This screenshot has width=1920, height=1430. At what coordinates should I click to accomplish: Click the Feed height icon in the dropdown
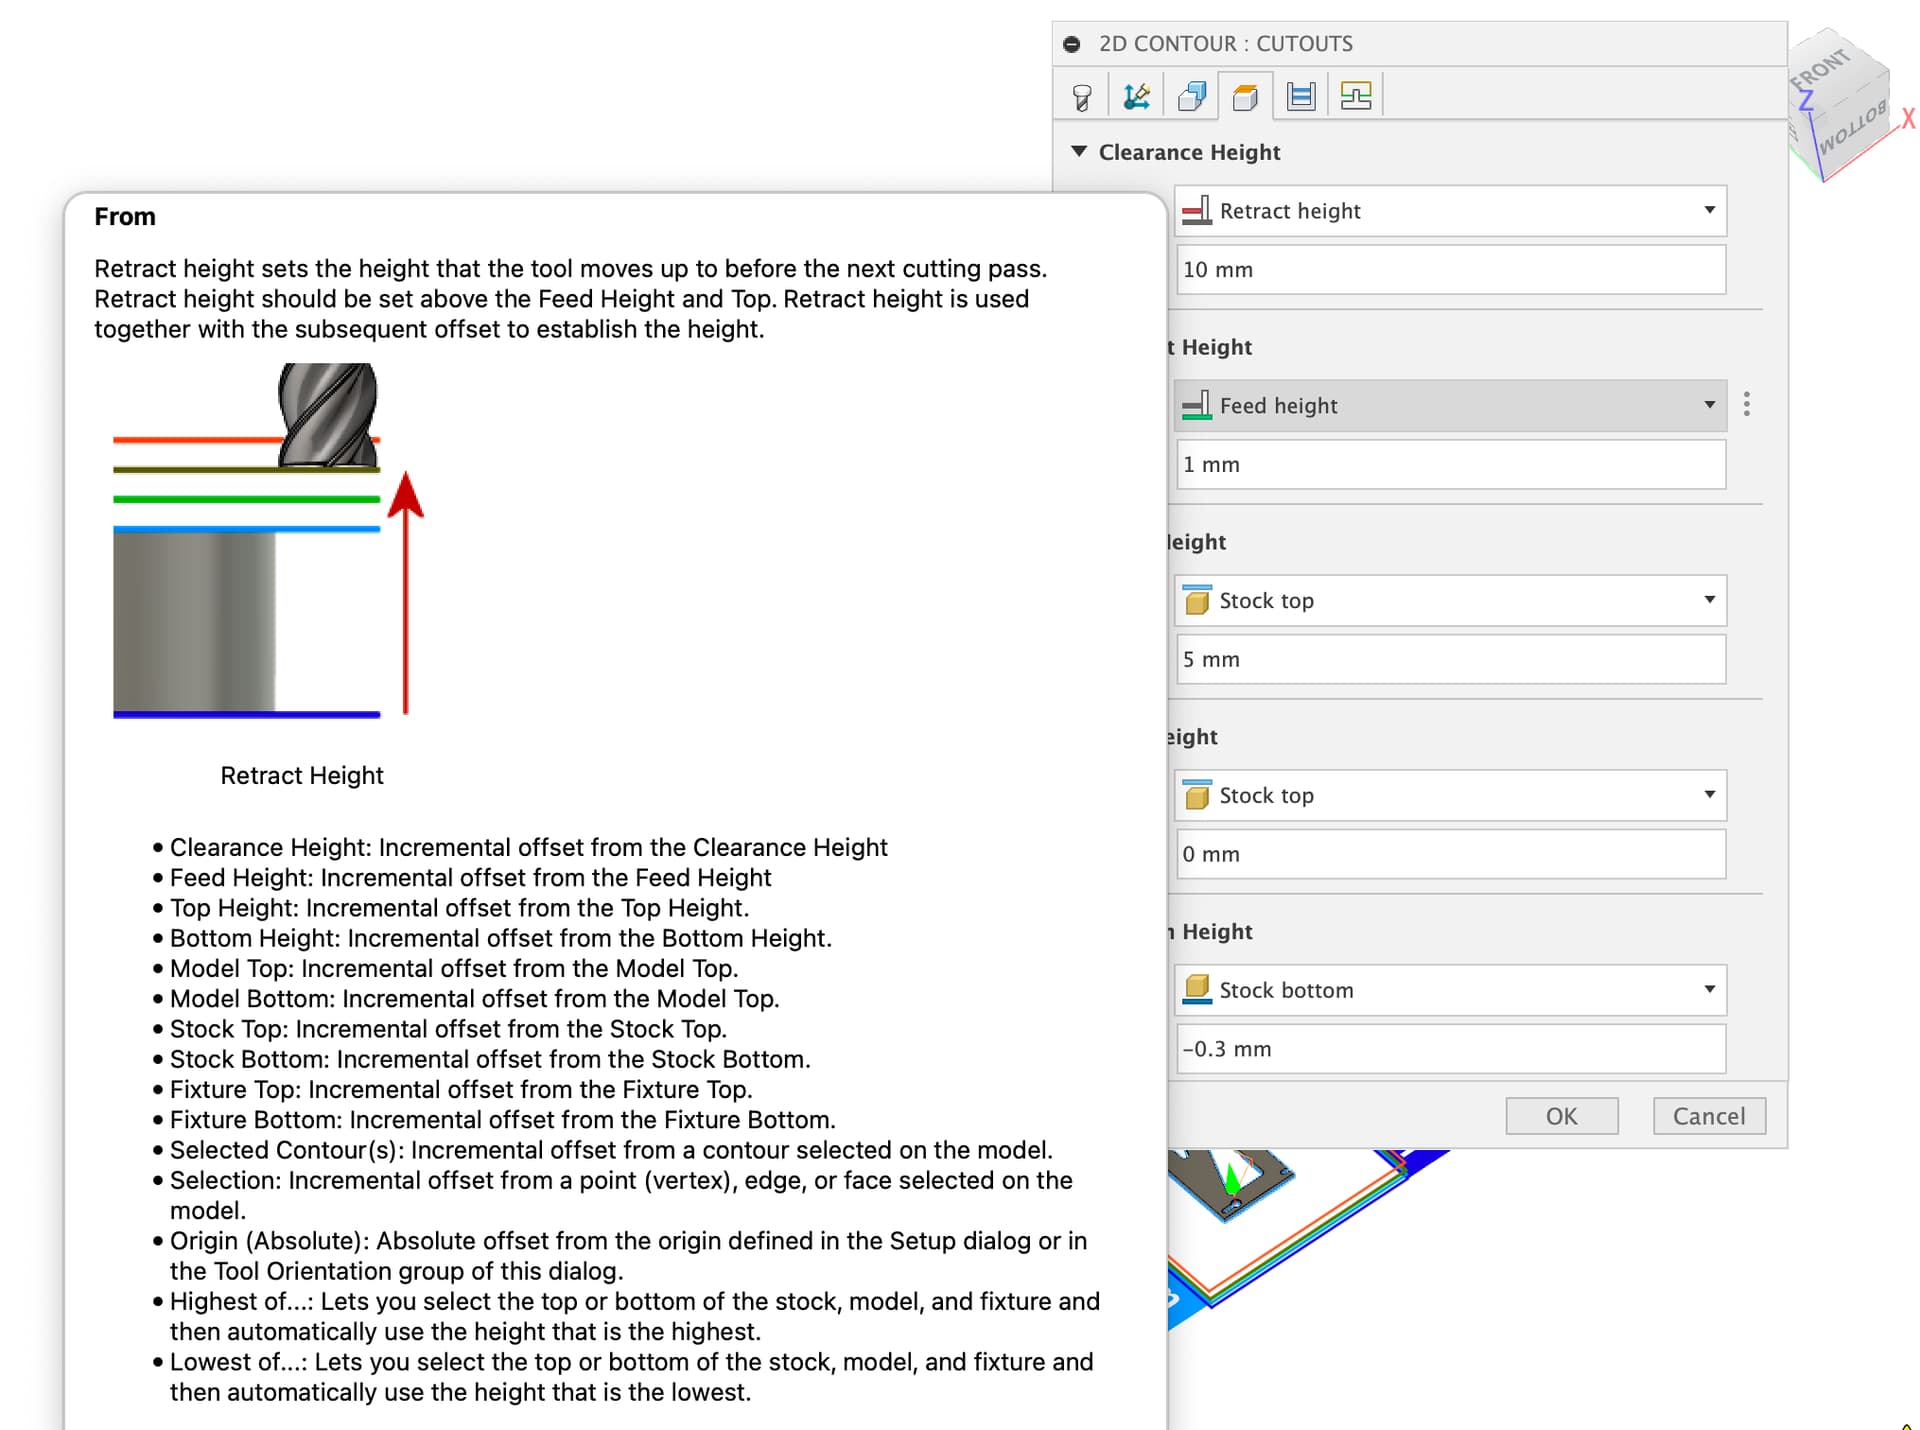tap(1197, 406)
